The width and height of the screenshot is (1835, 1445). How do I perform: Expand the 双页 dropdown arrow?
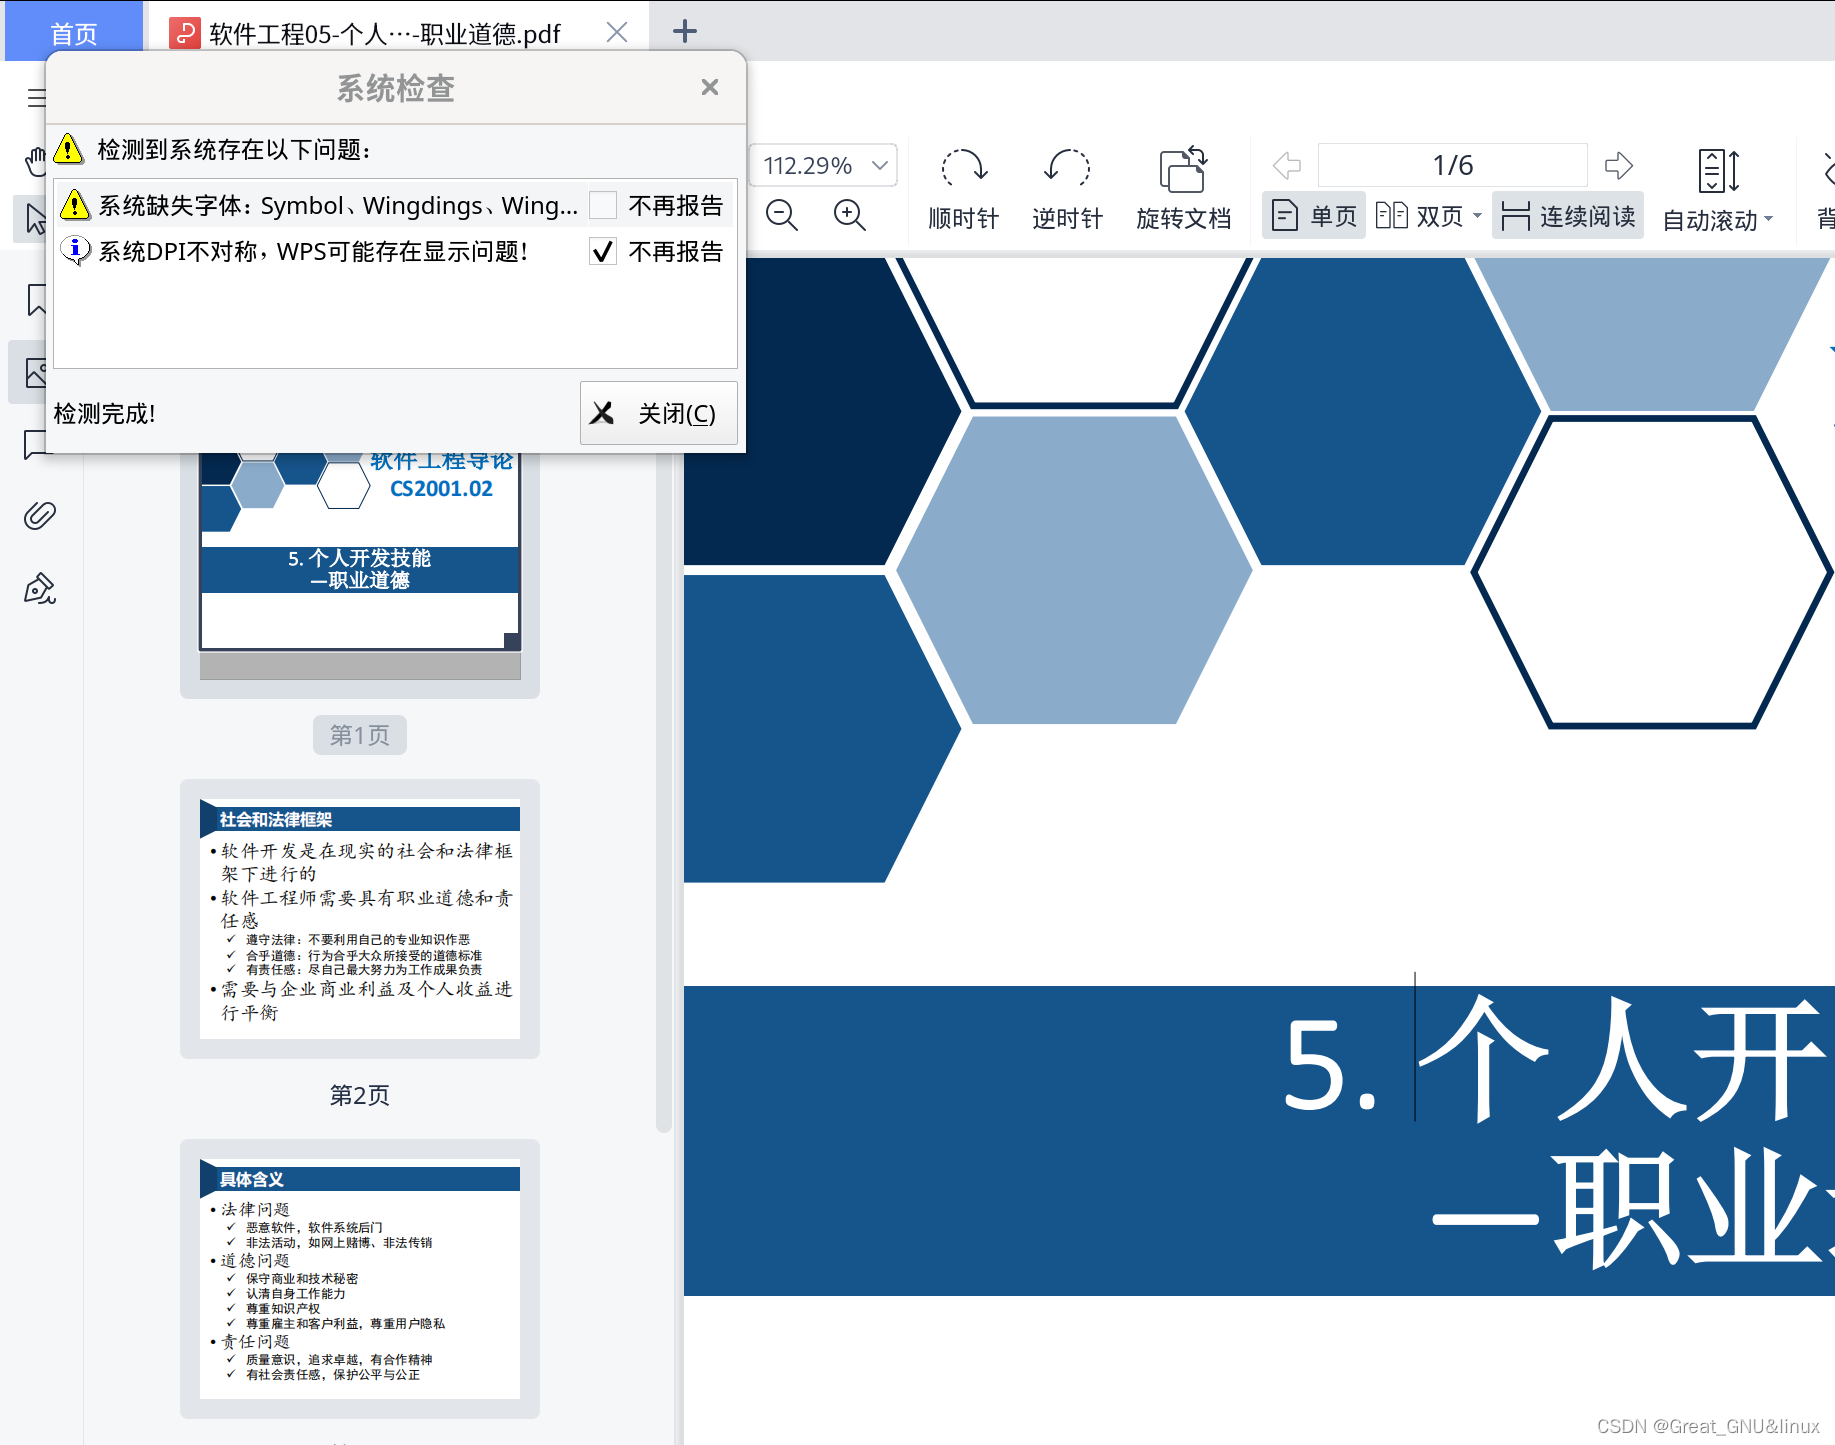pos(1477,216)
